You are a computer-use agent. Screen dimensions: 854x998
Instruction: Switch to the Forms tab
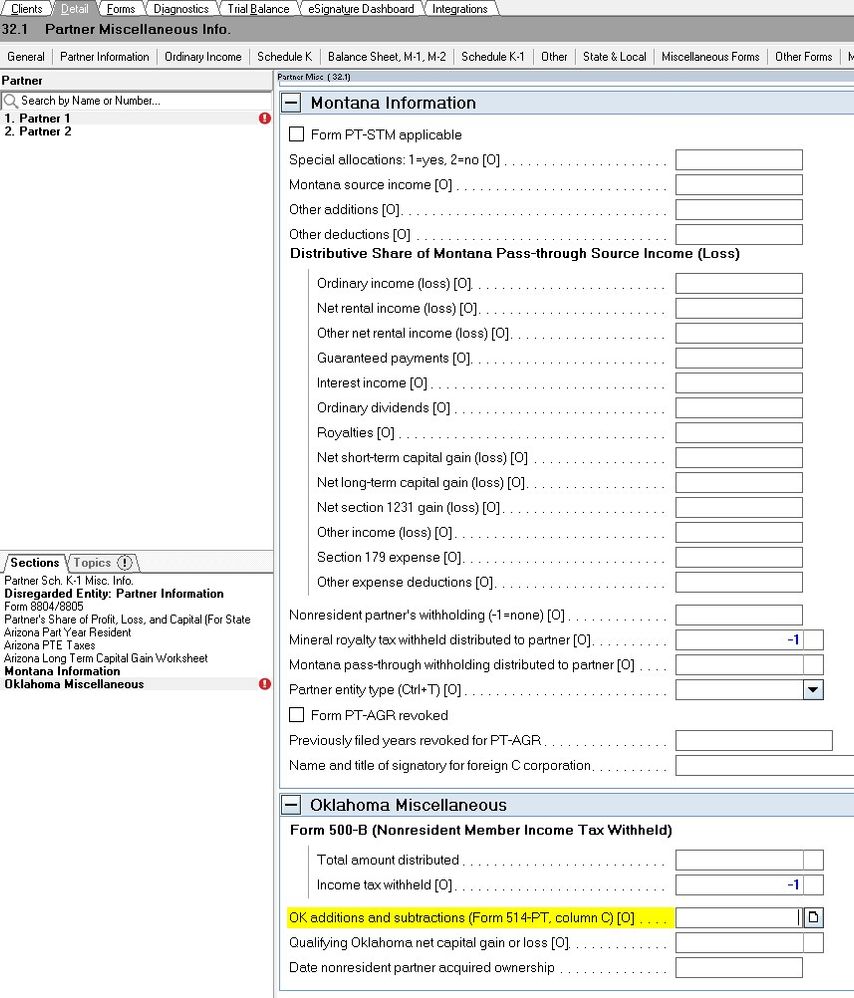120,8
